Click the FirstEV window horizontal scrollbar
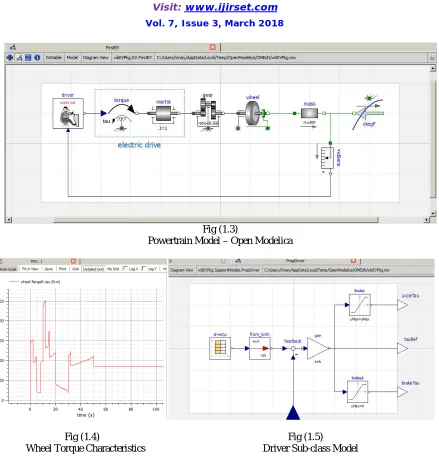 [216, 220]
